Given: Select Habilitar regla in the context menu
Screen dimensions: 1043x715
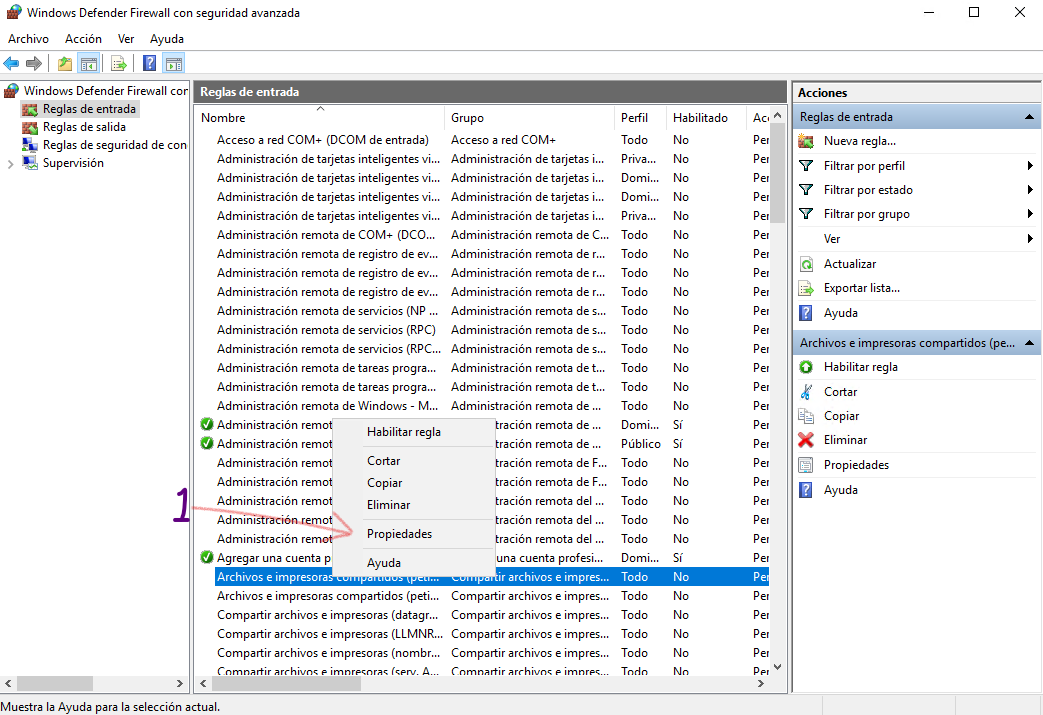Looking at the screenshot, I should 403,432.
